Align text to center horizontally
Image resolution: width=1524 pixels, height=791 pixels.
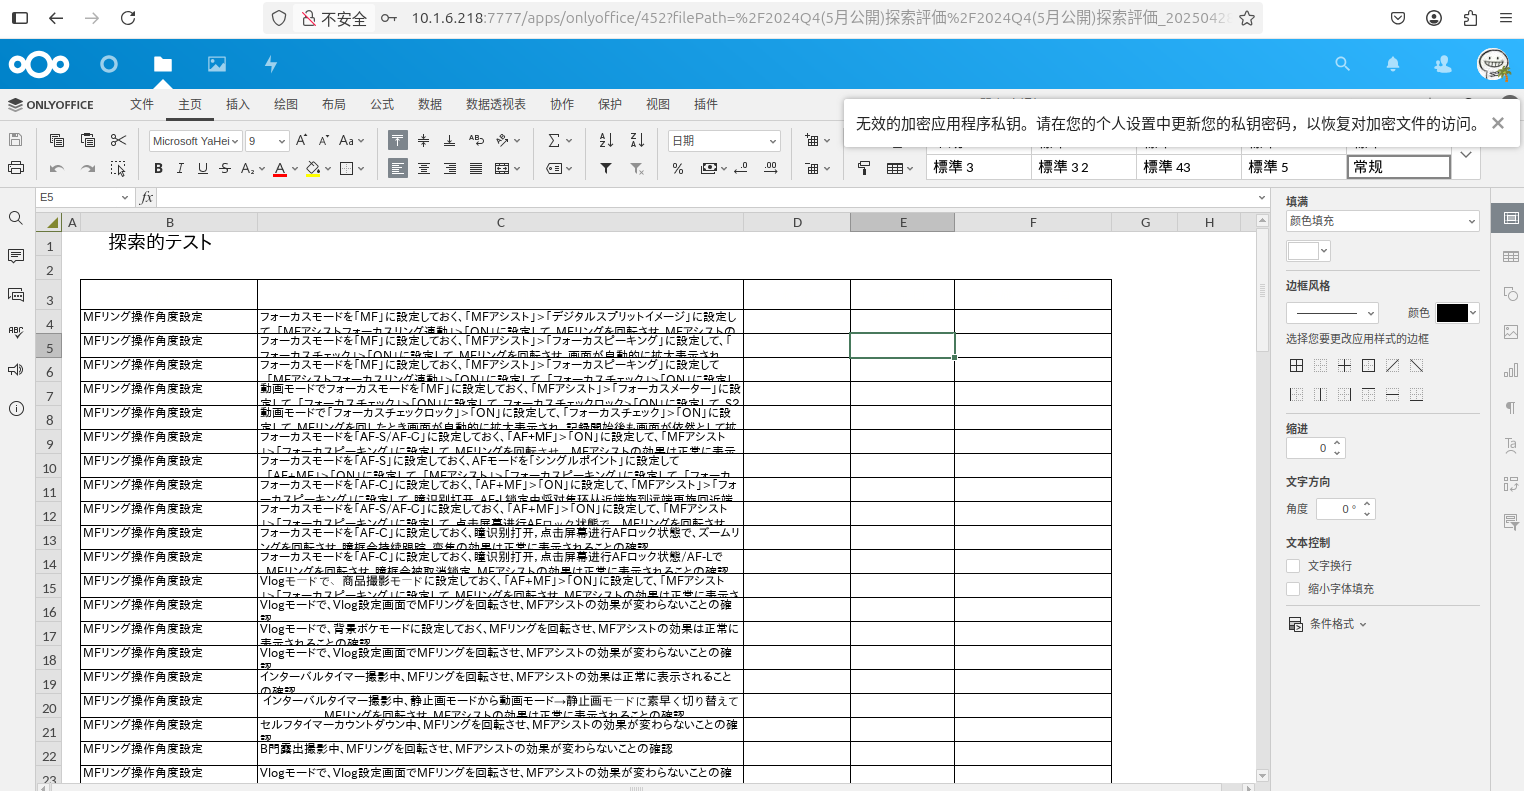tap(424, 169)
